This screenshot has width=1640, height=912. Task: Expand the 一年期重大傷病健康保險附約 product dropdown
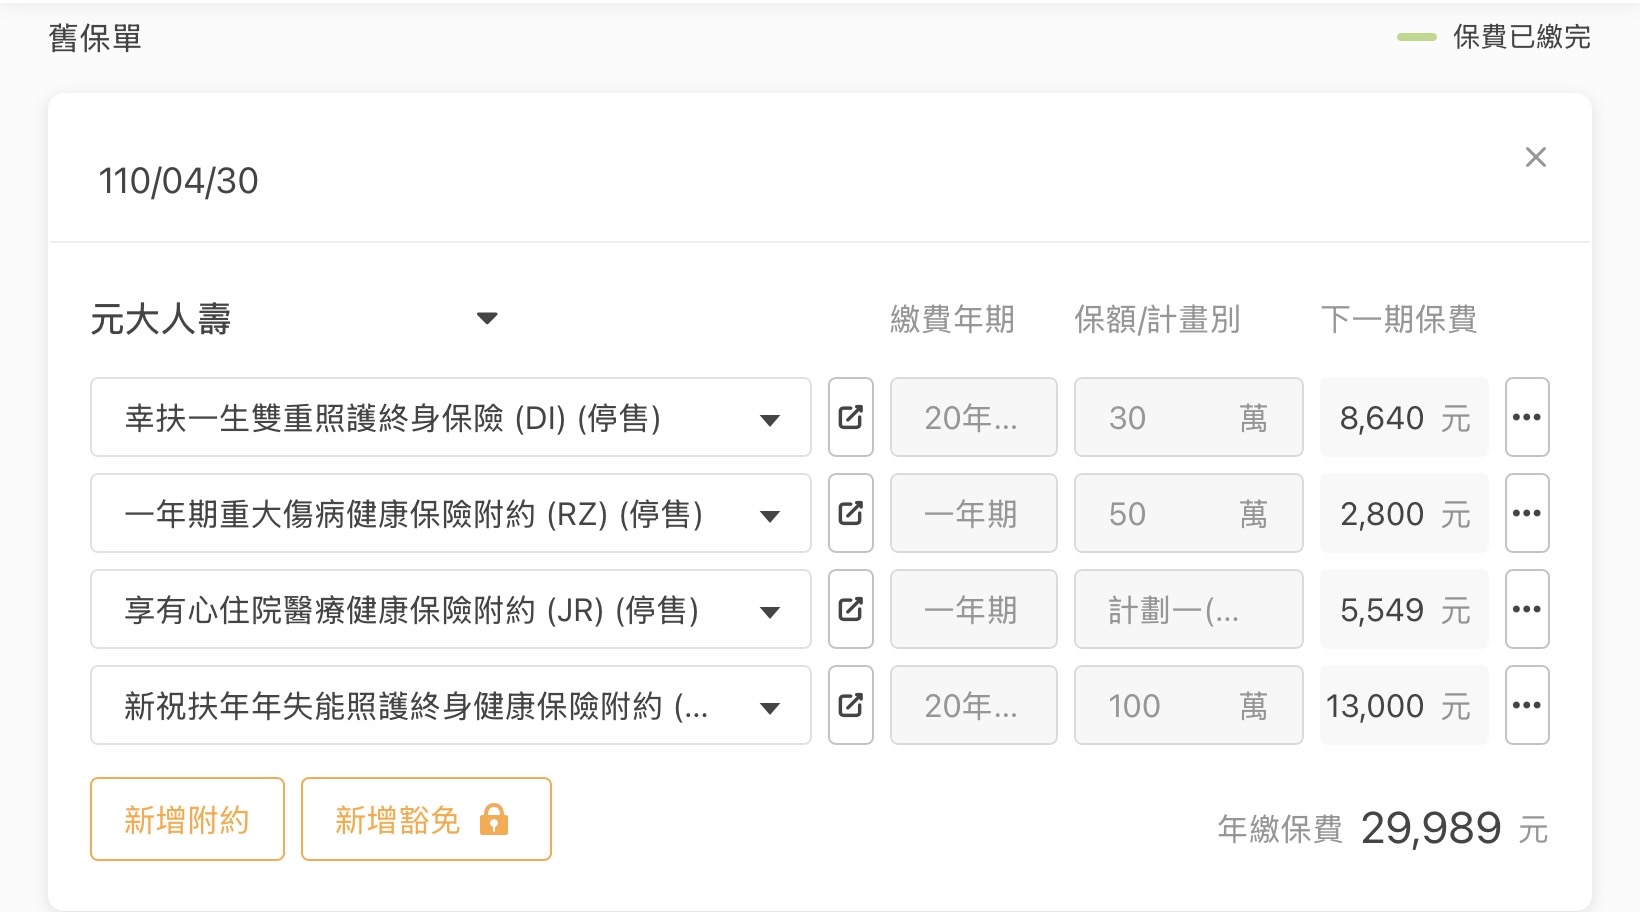click(x=769, y=516)
